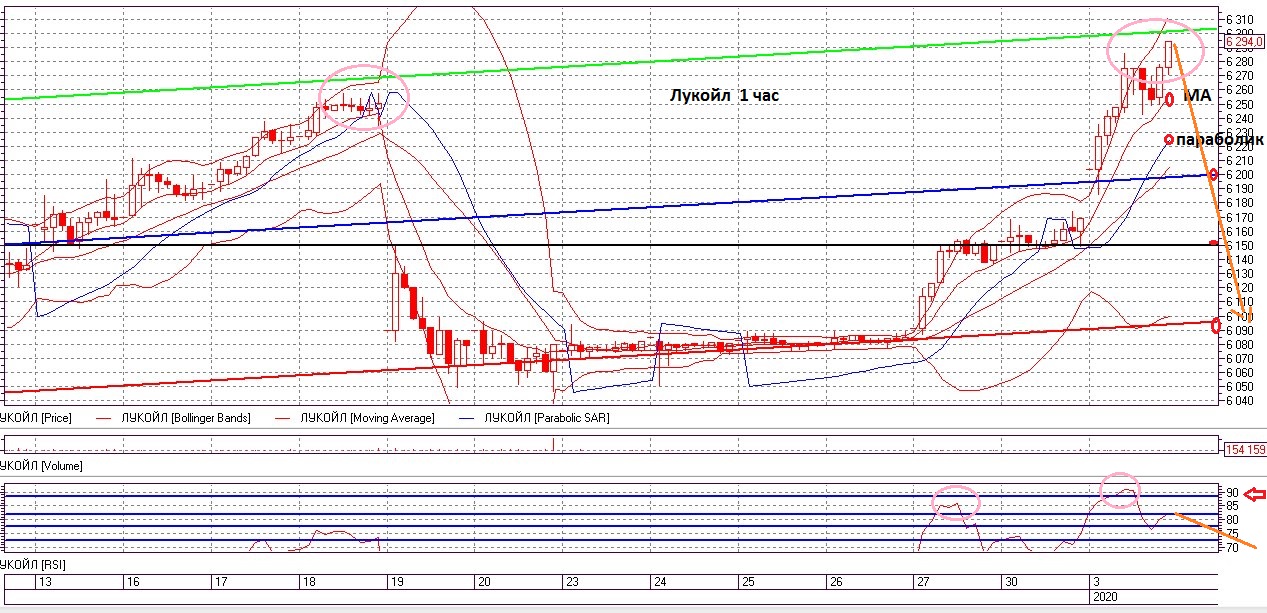
Task: Click the current price tag 6 294.0
Action: 1245,41
